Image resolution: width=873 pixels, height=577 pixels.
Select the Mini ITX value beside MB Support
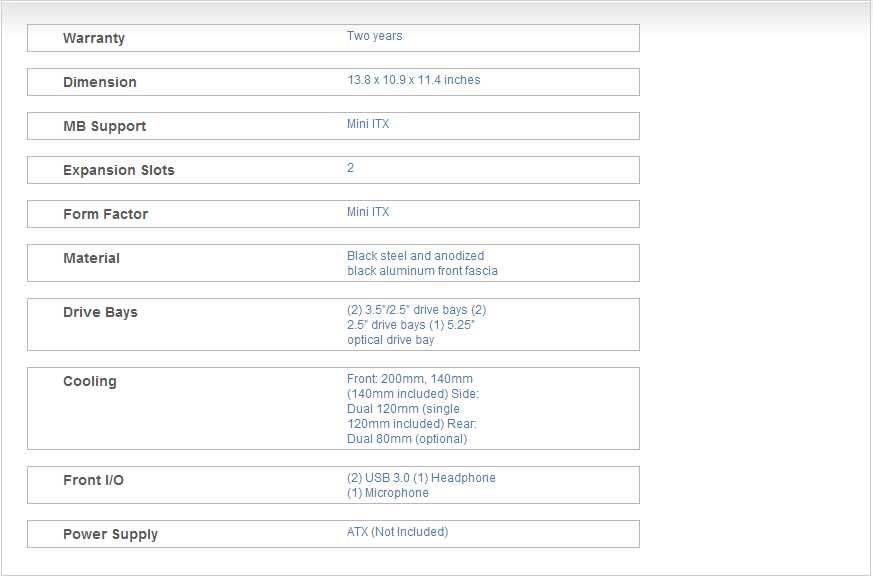tap(368, 124)
